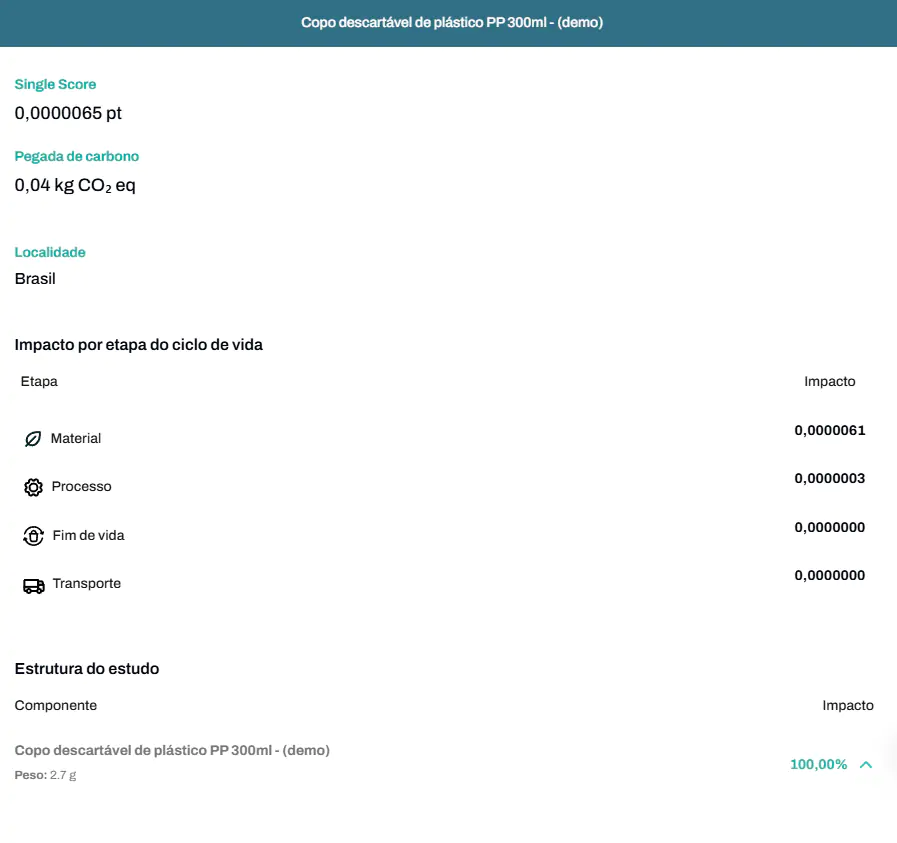
Task: Click the gear icon beside Processo
Action: pos(33,487)
